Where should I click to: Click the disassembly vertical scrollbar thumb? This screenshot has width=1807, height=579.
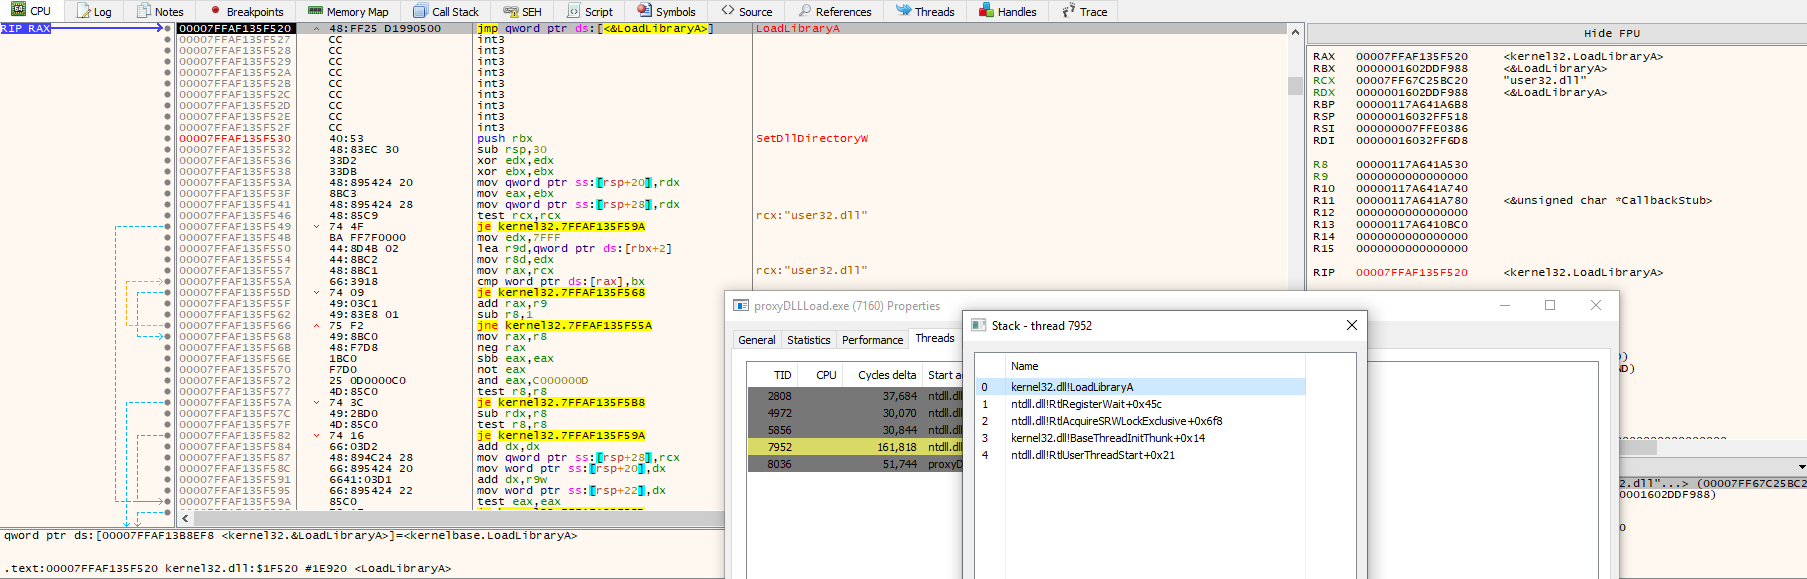pos(1295,86)
